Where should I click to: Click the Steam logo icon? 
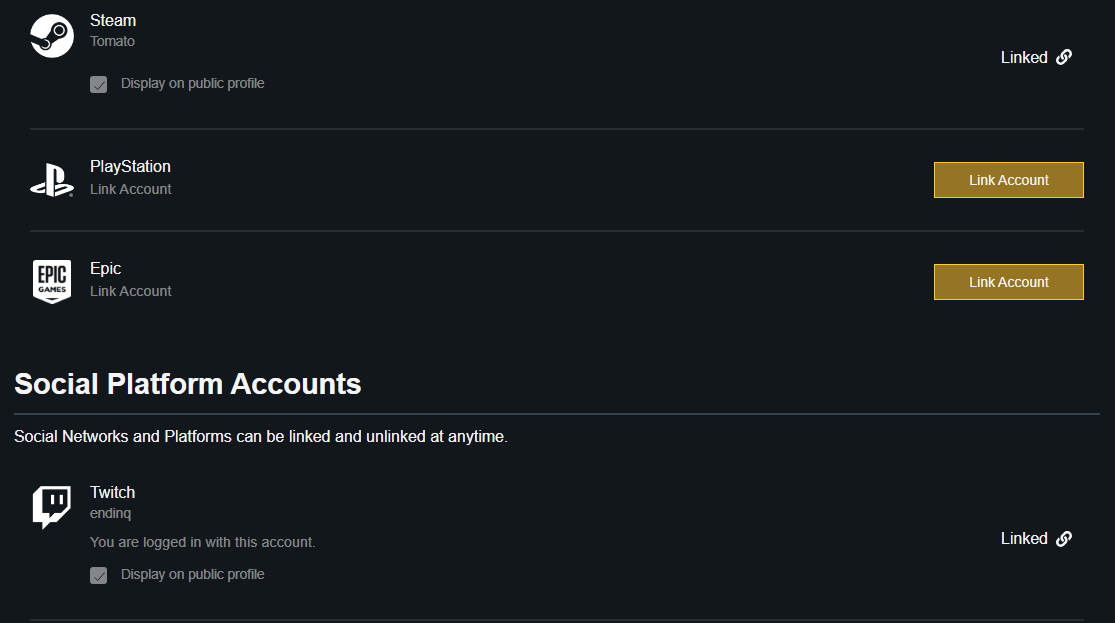[52, 36]
